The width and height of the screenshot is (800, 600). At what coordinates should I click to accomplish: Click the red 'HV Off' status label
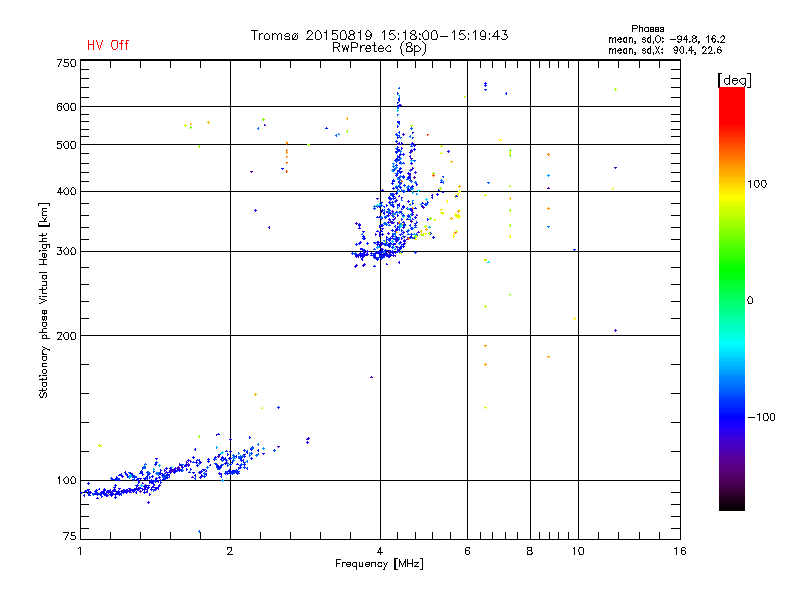pos(108,45)
